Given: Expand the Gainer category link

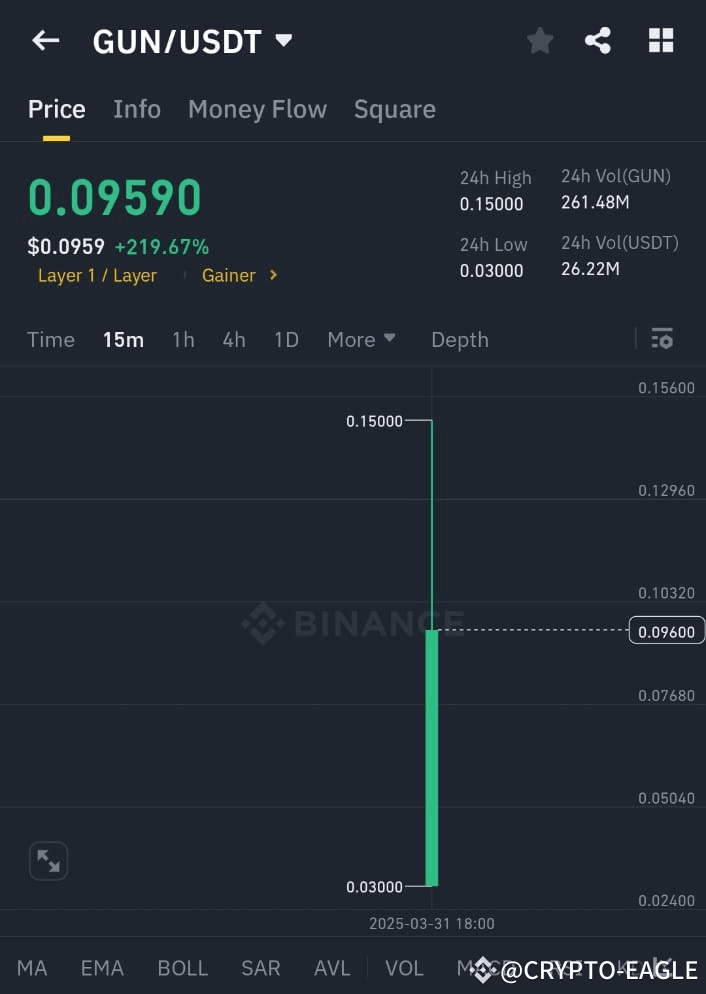Looking at the screenshot, I should (x=239, y=275).
